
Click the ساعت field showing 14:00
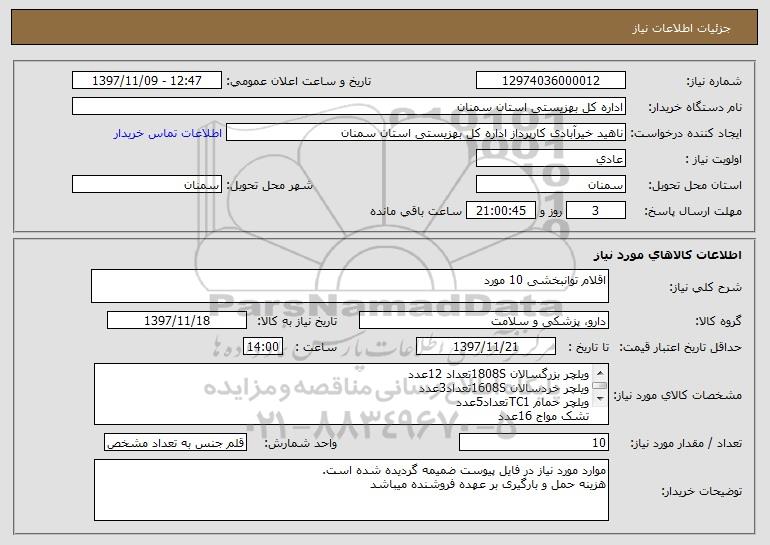coord(263,346)
